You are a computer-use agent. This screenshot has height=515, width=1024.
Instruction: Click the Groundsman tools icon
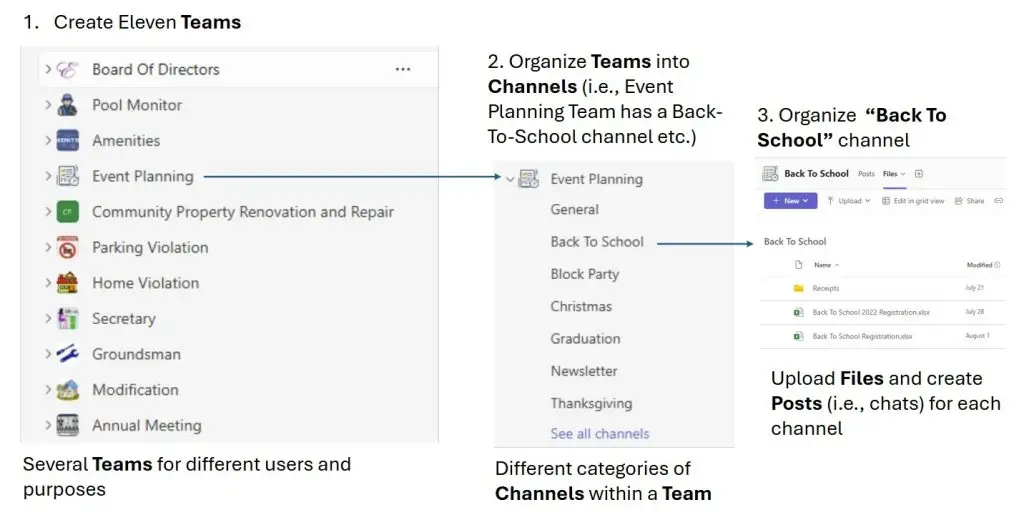coord(67,354)
